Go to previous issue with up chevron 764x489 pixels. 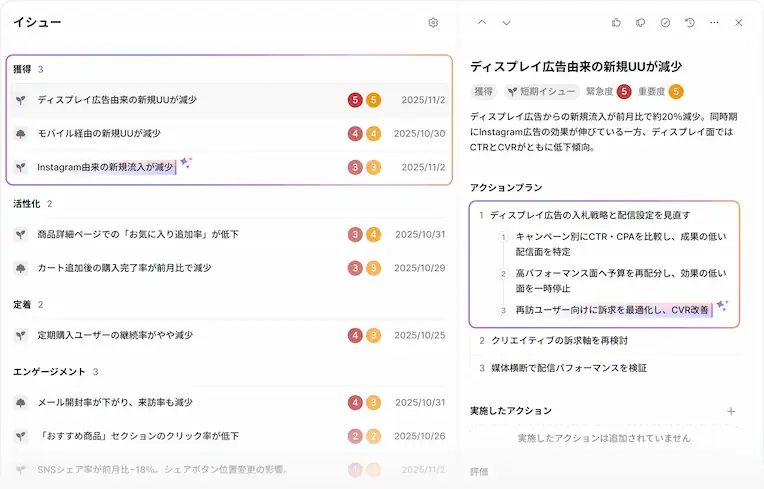pos(482,22)
